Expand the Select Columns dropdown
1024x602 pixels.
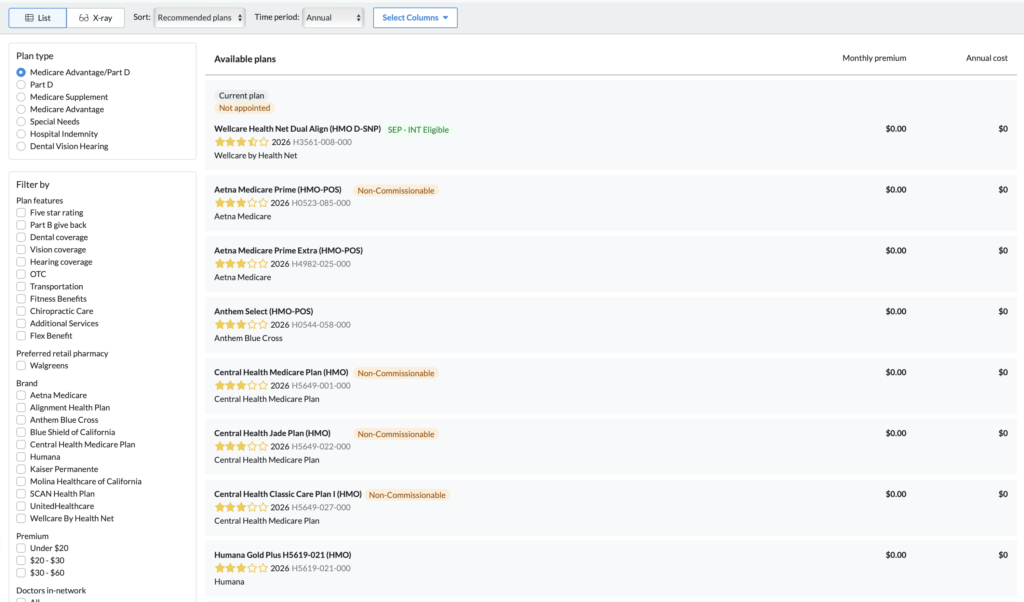tap(415, 18)
